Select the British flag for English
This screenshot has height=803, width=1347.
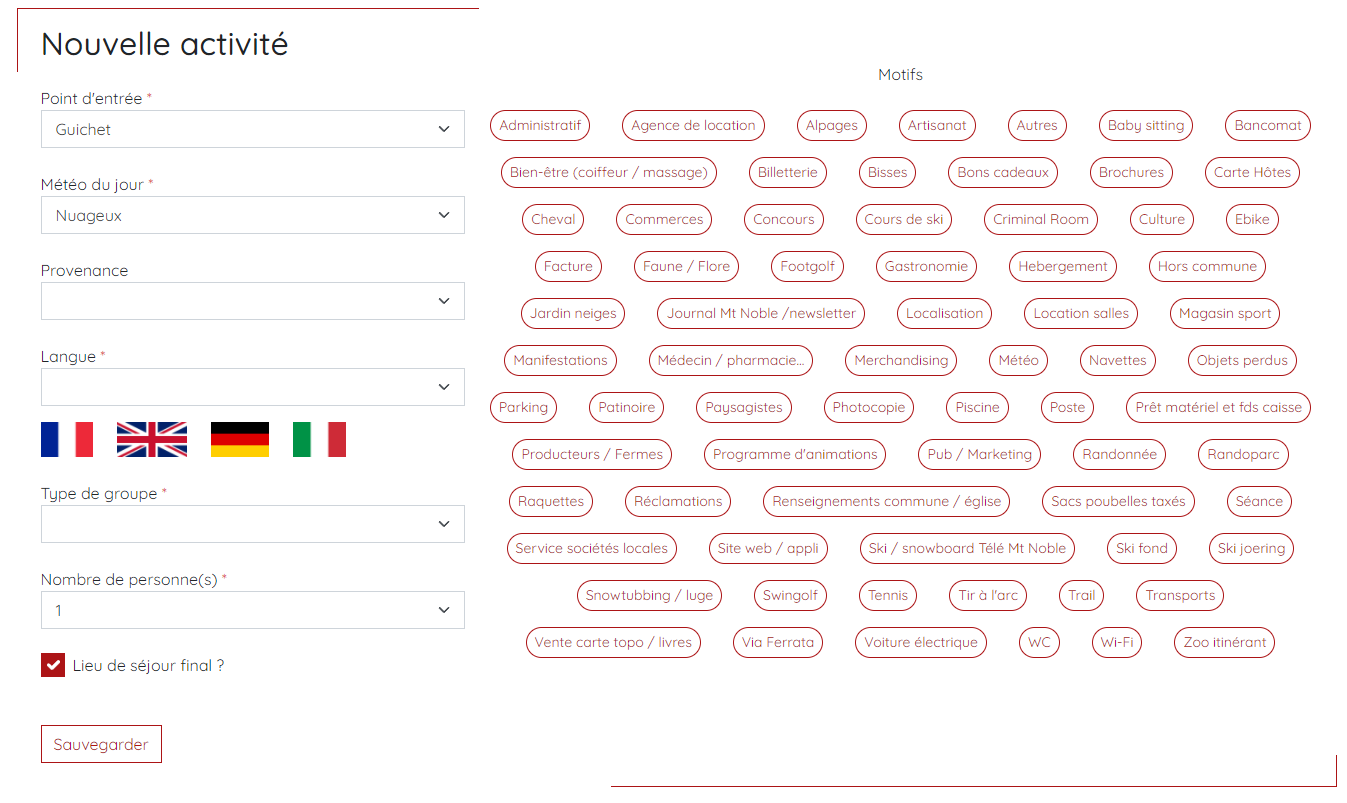[x=151, y=438]
